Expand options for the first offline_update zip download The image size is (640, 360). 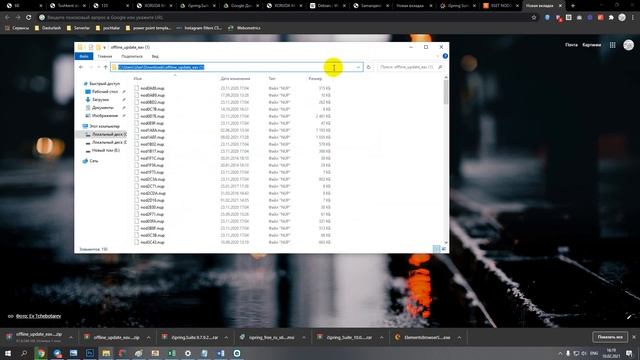tap(71, 338)
